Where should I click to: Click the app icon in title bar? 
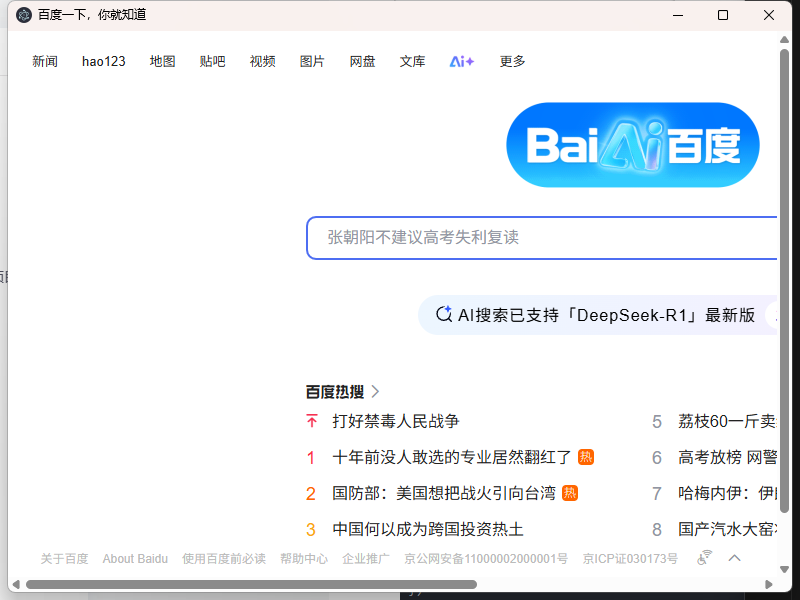(x=23, y=15)
